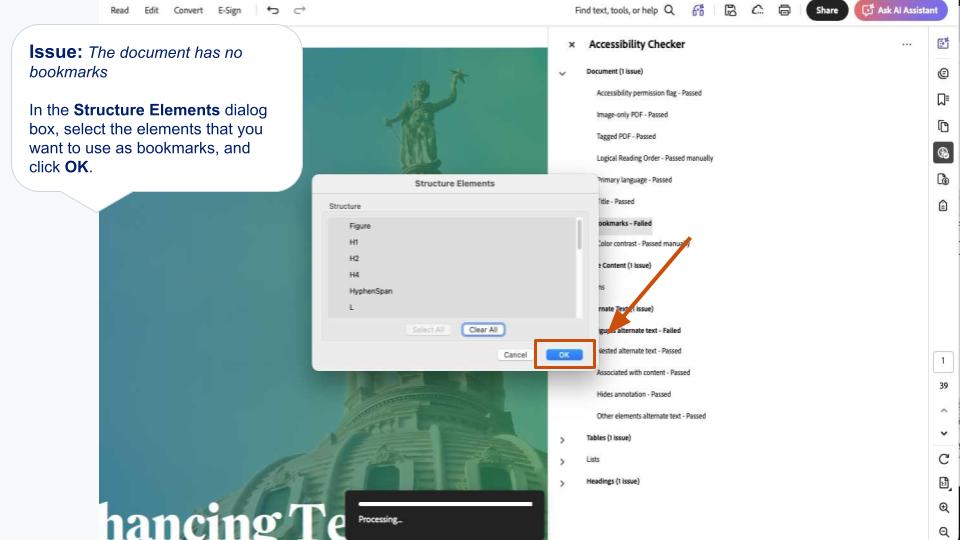Viewport: 960px width, 540px height.
Task: Open the comments icon in right sidebar
Action: [943, 73]
